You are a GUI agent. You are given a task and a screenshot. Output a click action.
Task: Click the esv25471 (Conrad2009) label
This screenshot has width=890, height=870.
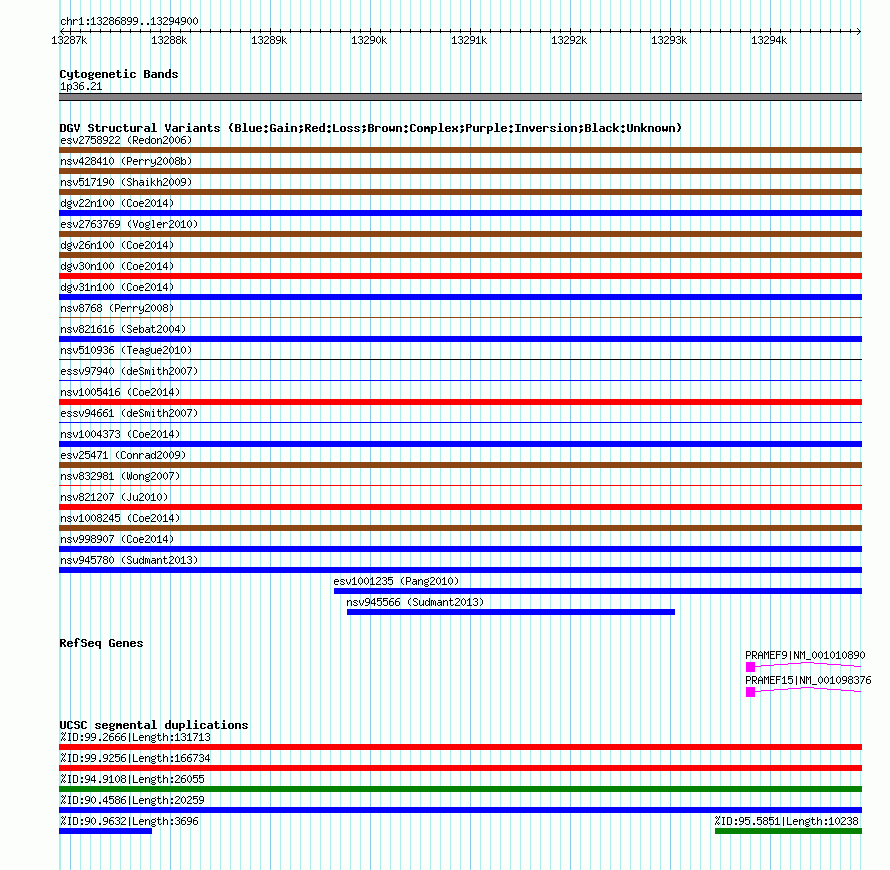tap(123, 455)
